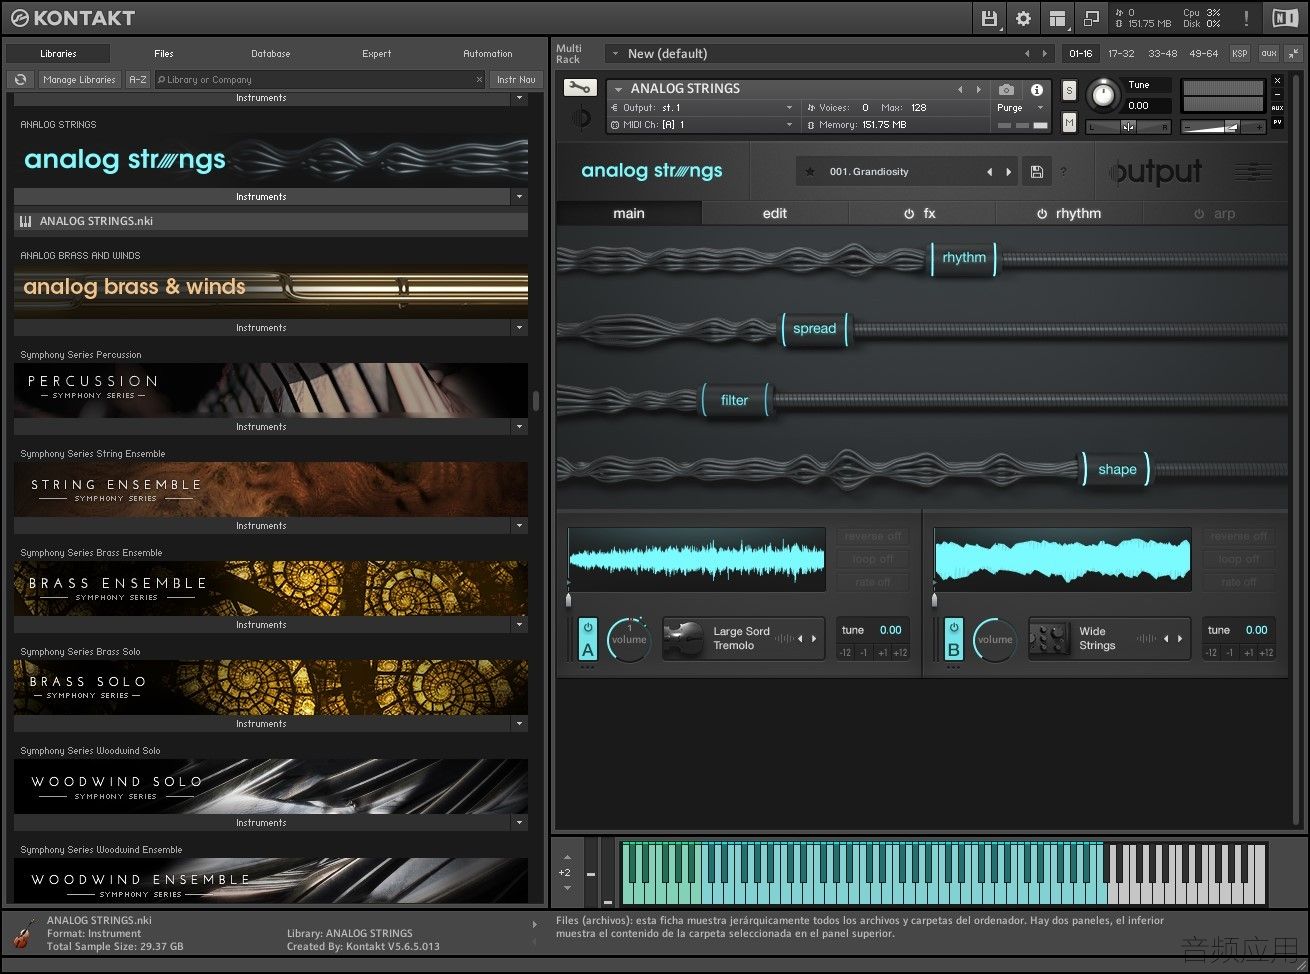This screenshot has height=974, width=1310.
Task: Click the KSP button in rack header
Action: [x=1240, y=53]
